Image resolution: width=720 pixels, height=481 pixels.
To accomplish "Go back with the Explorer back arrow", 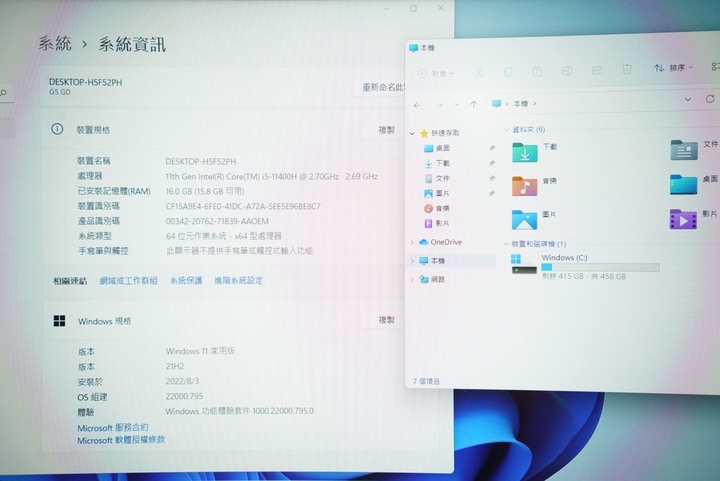I will [x=417, y=106].
